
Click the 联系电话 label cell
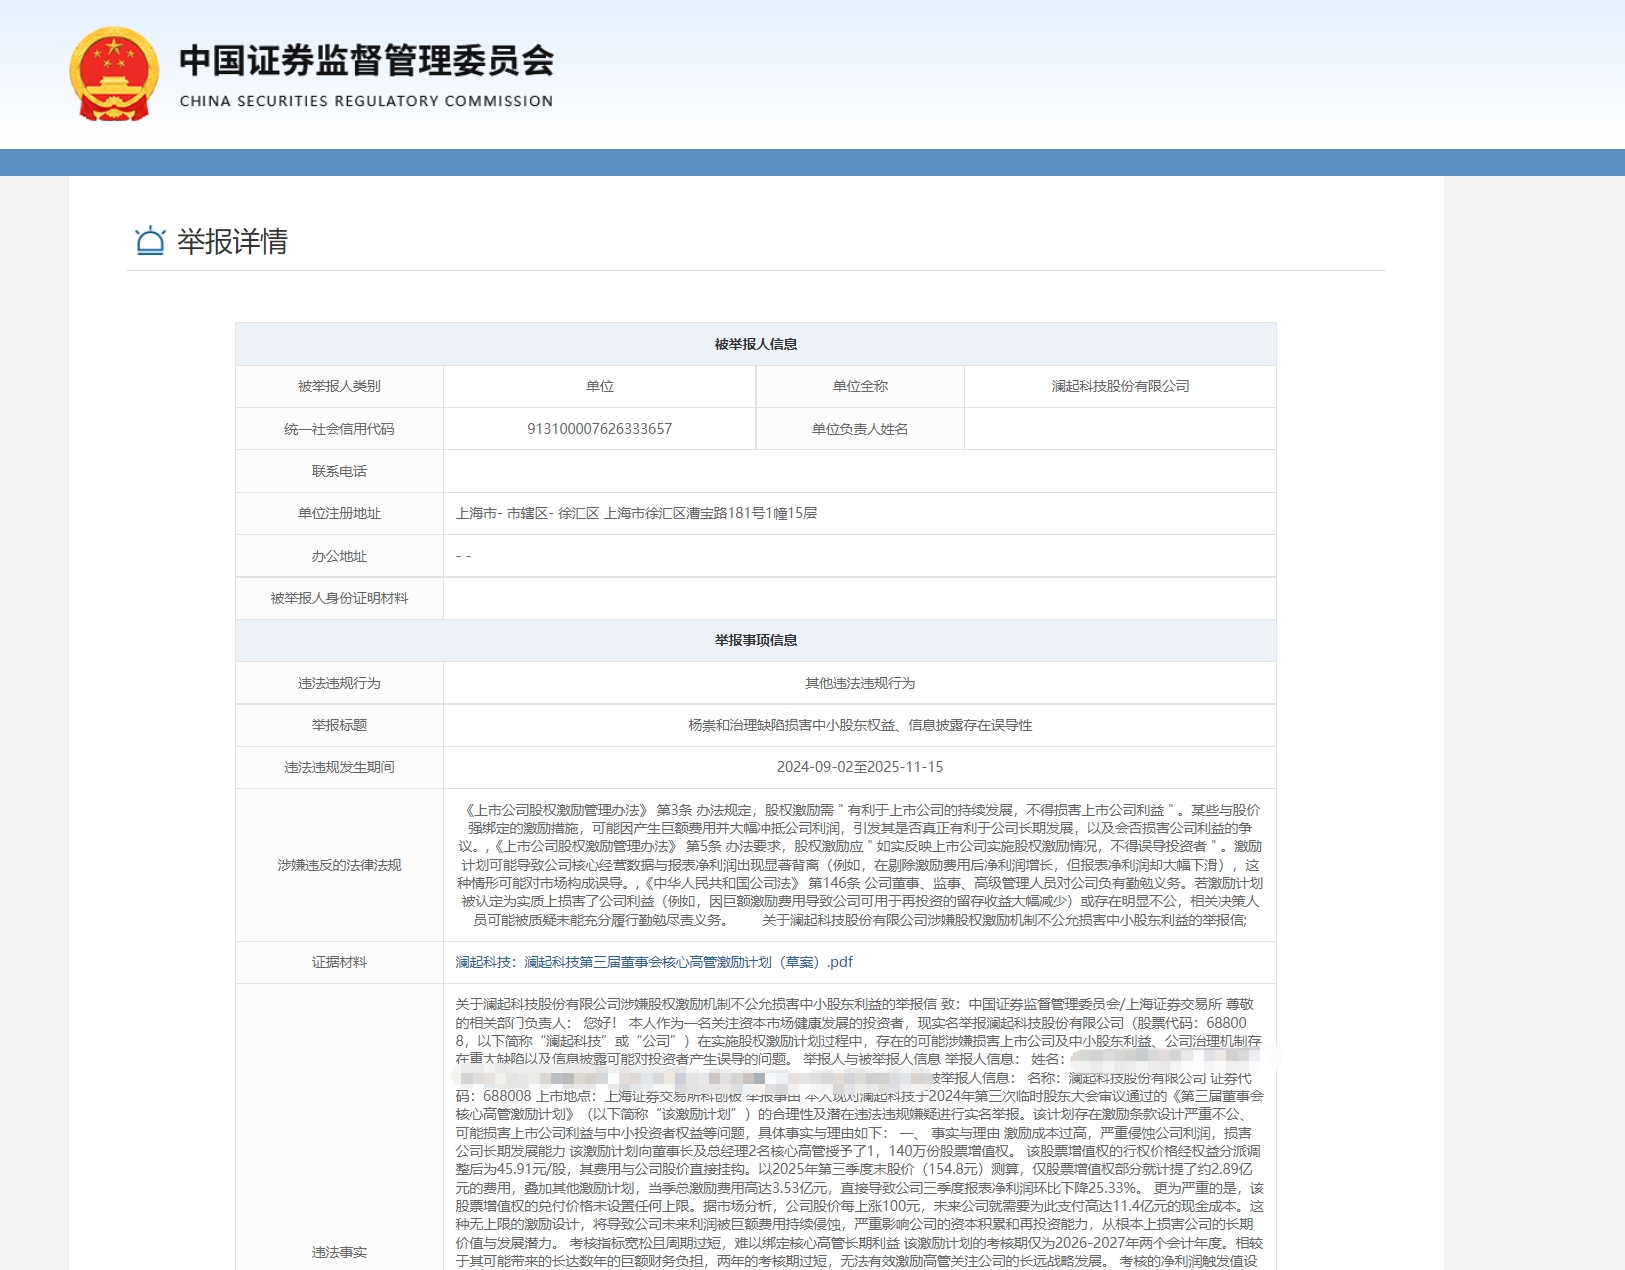[x=339, y=471]
